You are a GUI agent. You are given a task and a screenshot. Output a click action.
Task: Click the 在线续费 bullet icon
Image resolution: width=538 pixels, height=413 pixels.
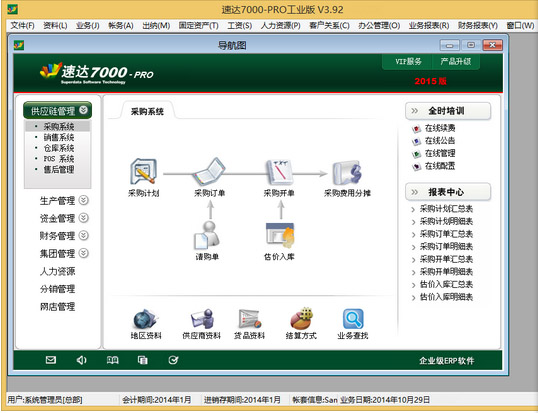[416, 129]
